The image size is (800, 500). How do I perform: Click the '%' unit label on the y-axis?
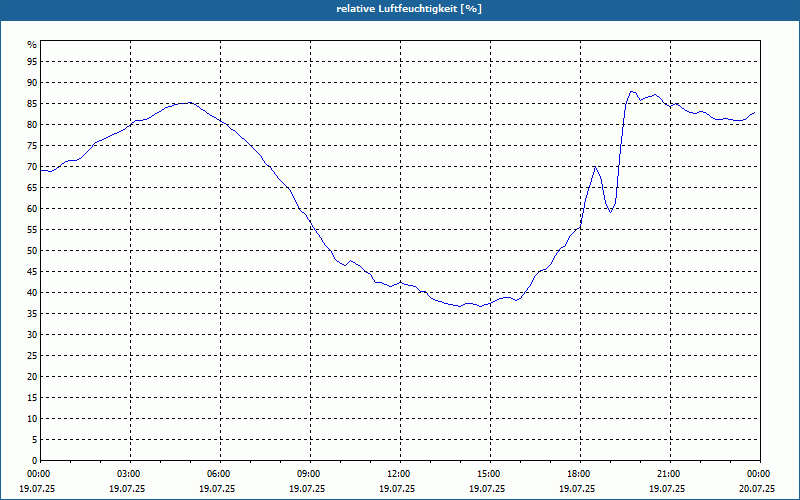click(x=32, y=45)
